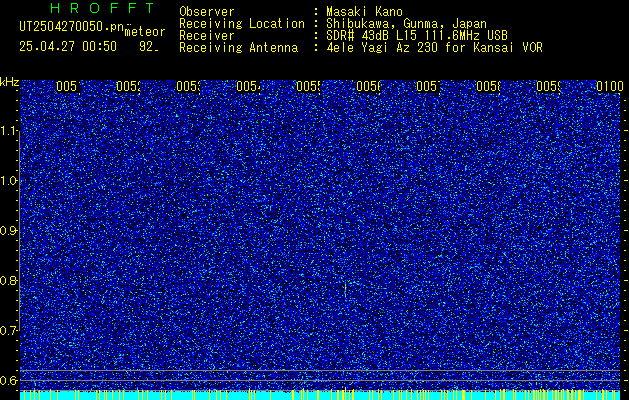Select the UT2504270050 file name text
Image resolution: width=629 pixels, height=400 pixels.
(x=72, y=26)
